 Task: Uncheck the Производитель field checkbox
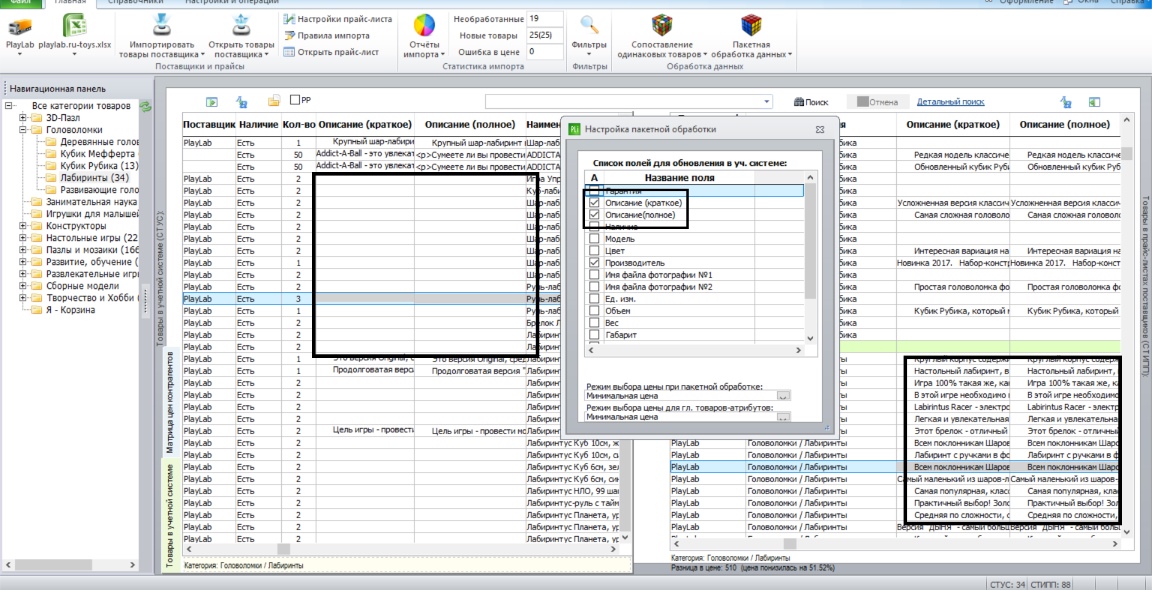pos(594,262)
